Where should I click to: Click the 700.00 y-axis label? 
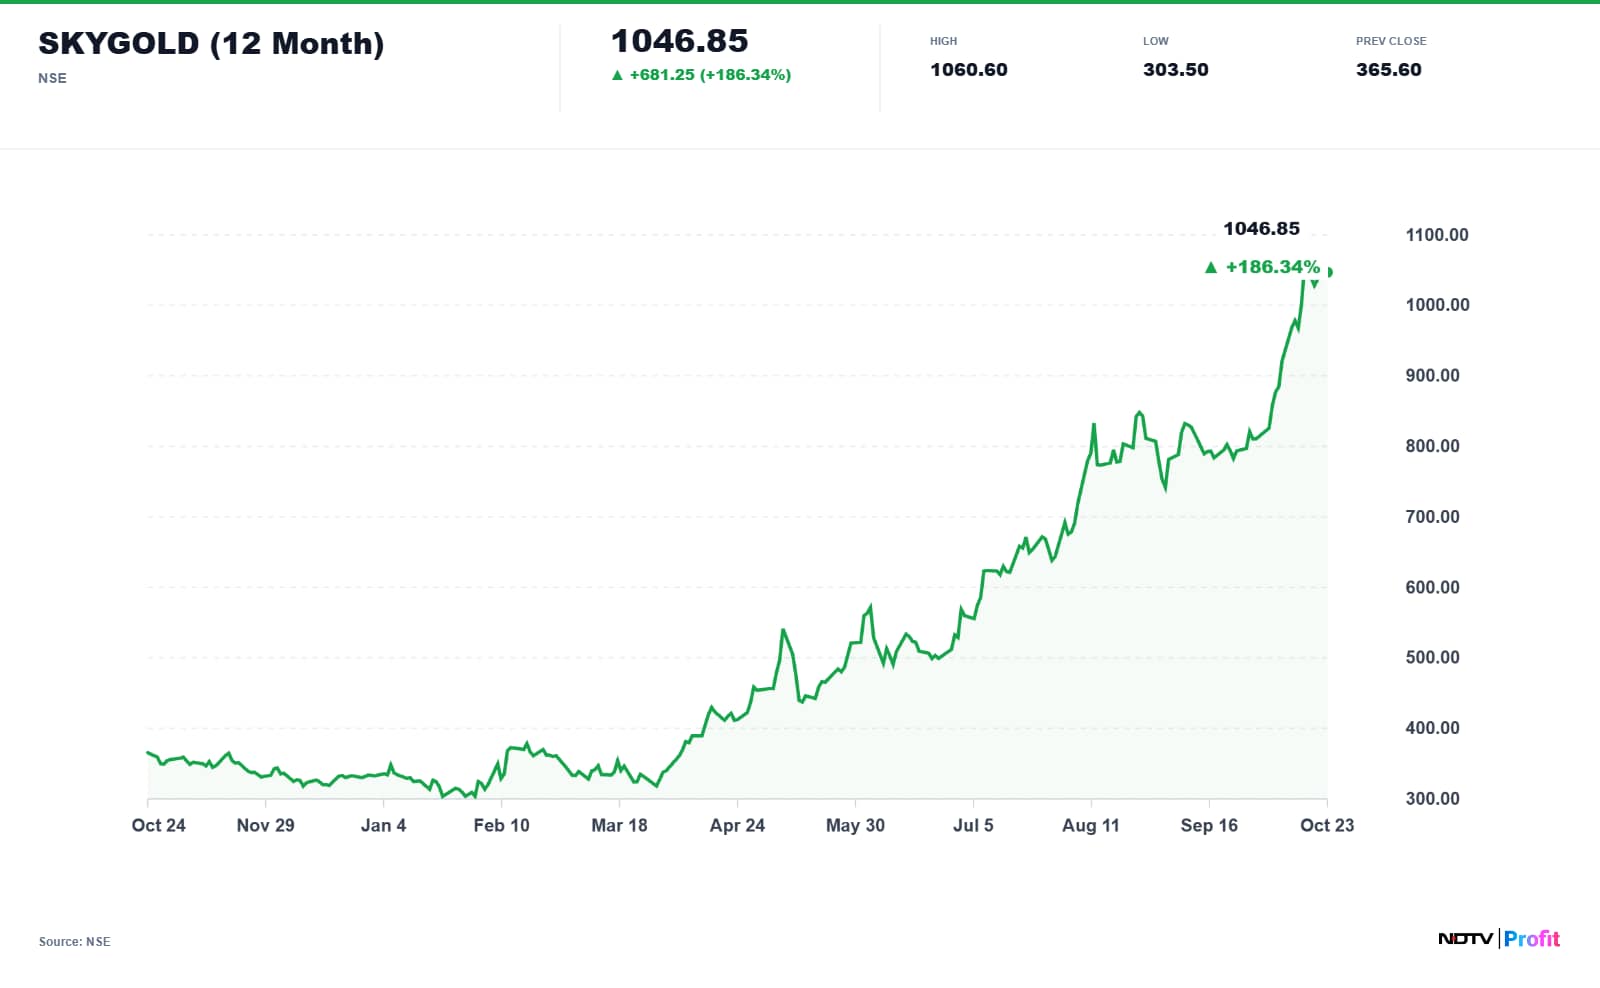pos(1432,517)
